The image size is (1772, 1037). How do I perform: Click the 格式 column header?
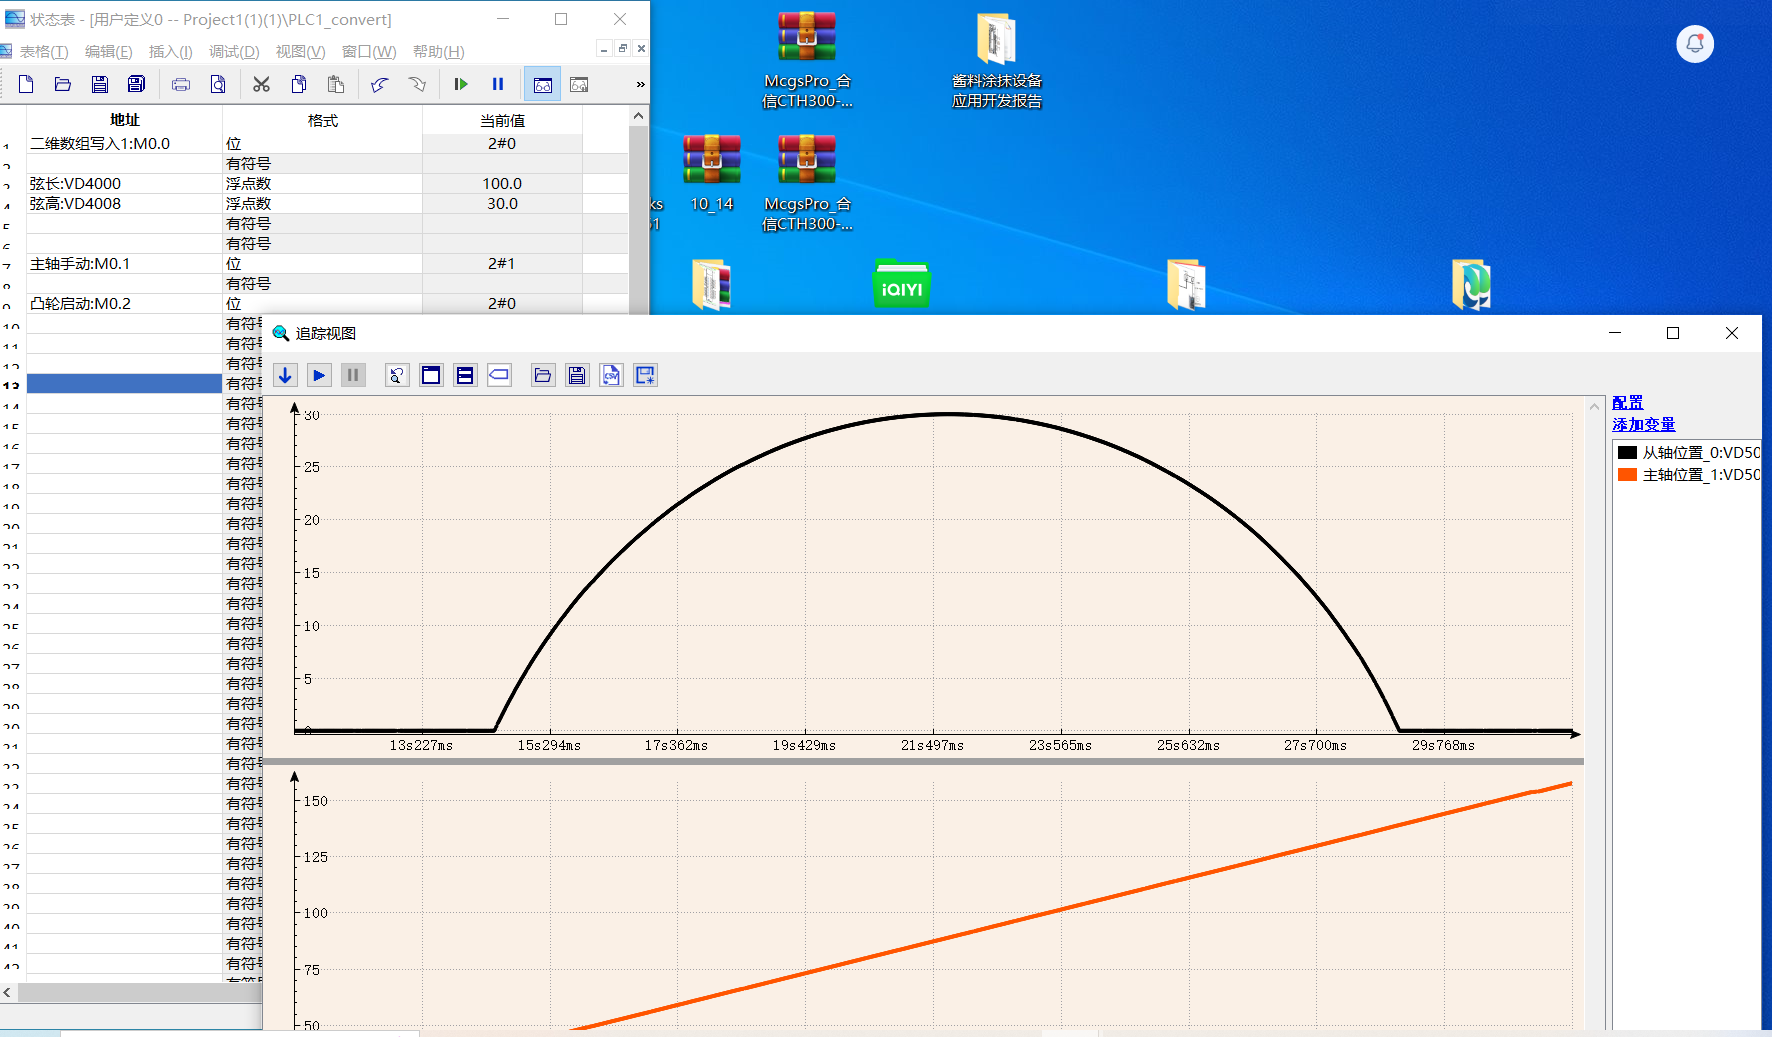point(322,120)
